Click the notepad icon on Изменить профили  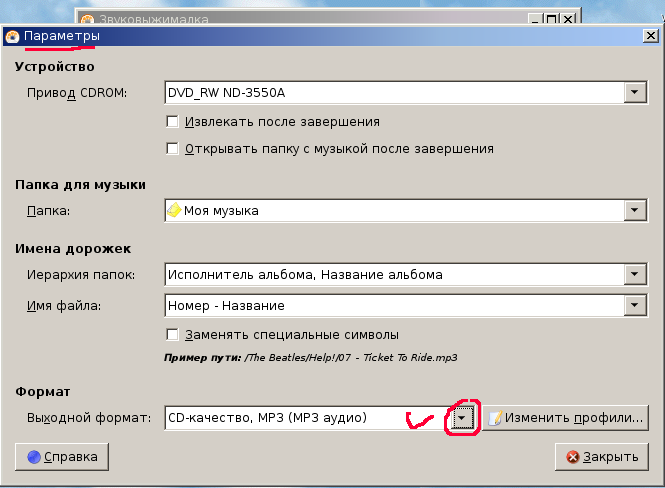(x=494, y=417)
